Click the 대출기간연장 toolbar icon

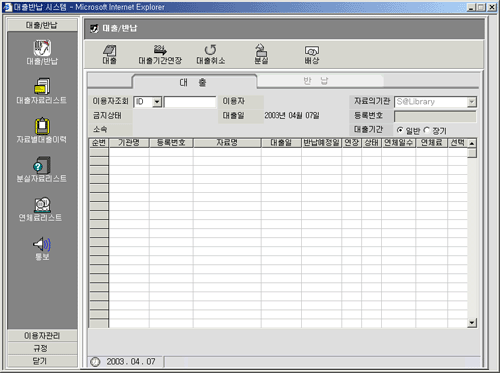(160, 50)
